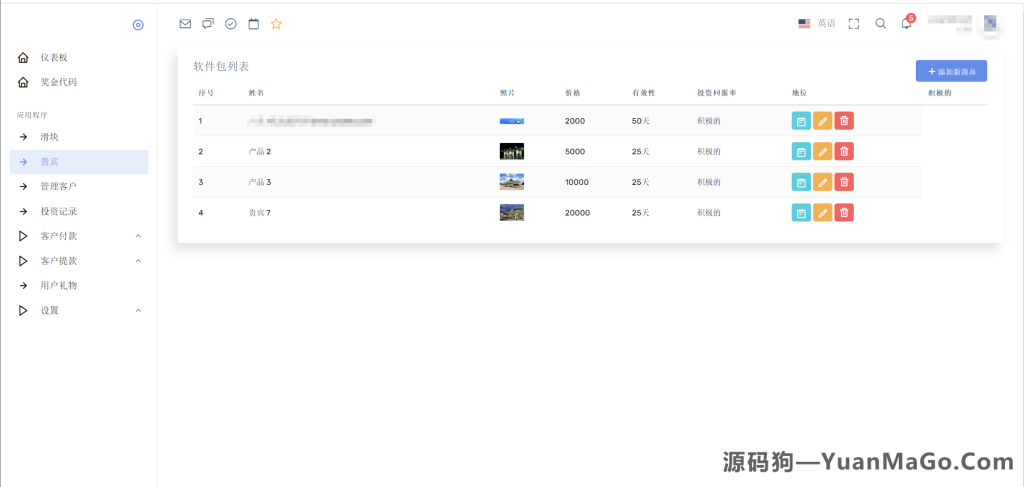Click orange edit pencil for row 1
The width and height of the screenshot is (1024, 487).
click(x=823, y=121)
